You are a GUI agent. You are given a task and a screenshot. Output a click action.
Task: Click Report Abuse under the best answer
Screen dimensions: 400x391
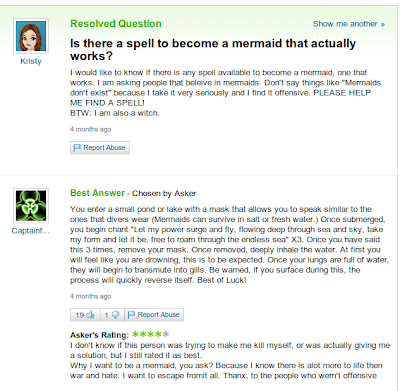point(154,315)
